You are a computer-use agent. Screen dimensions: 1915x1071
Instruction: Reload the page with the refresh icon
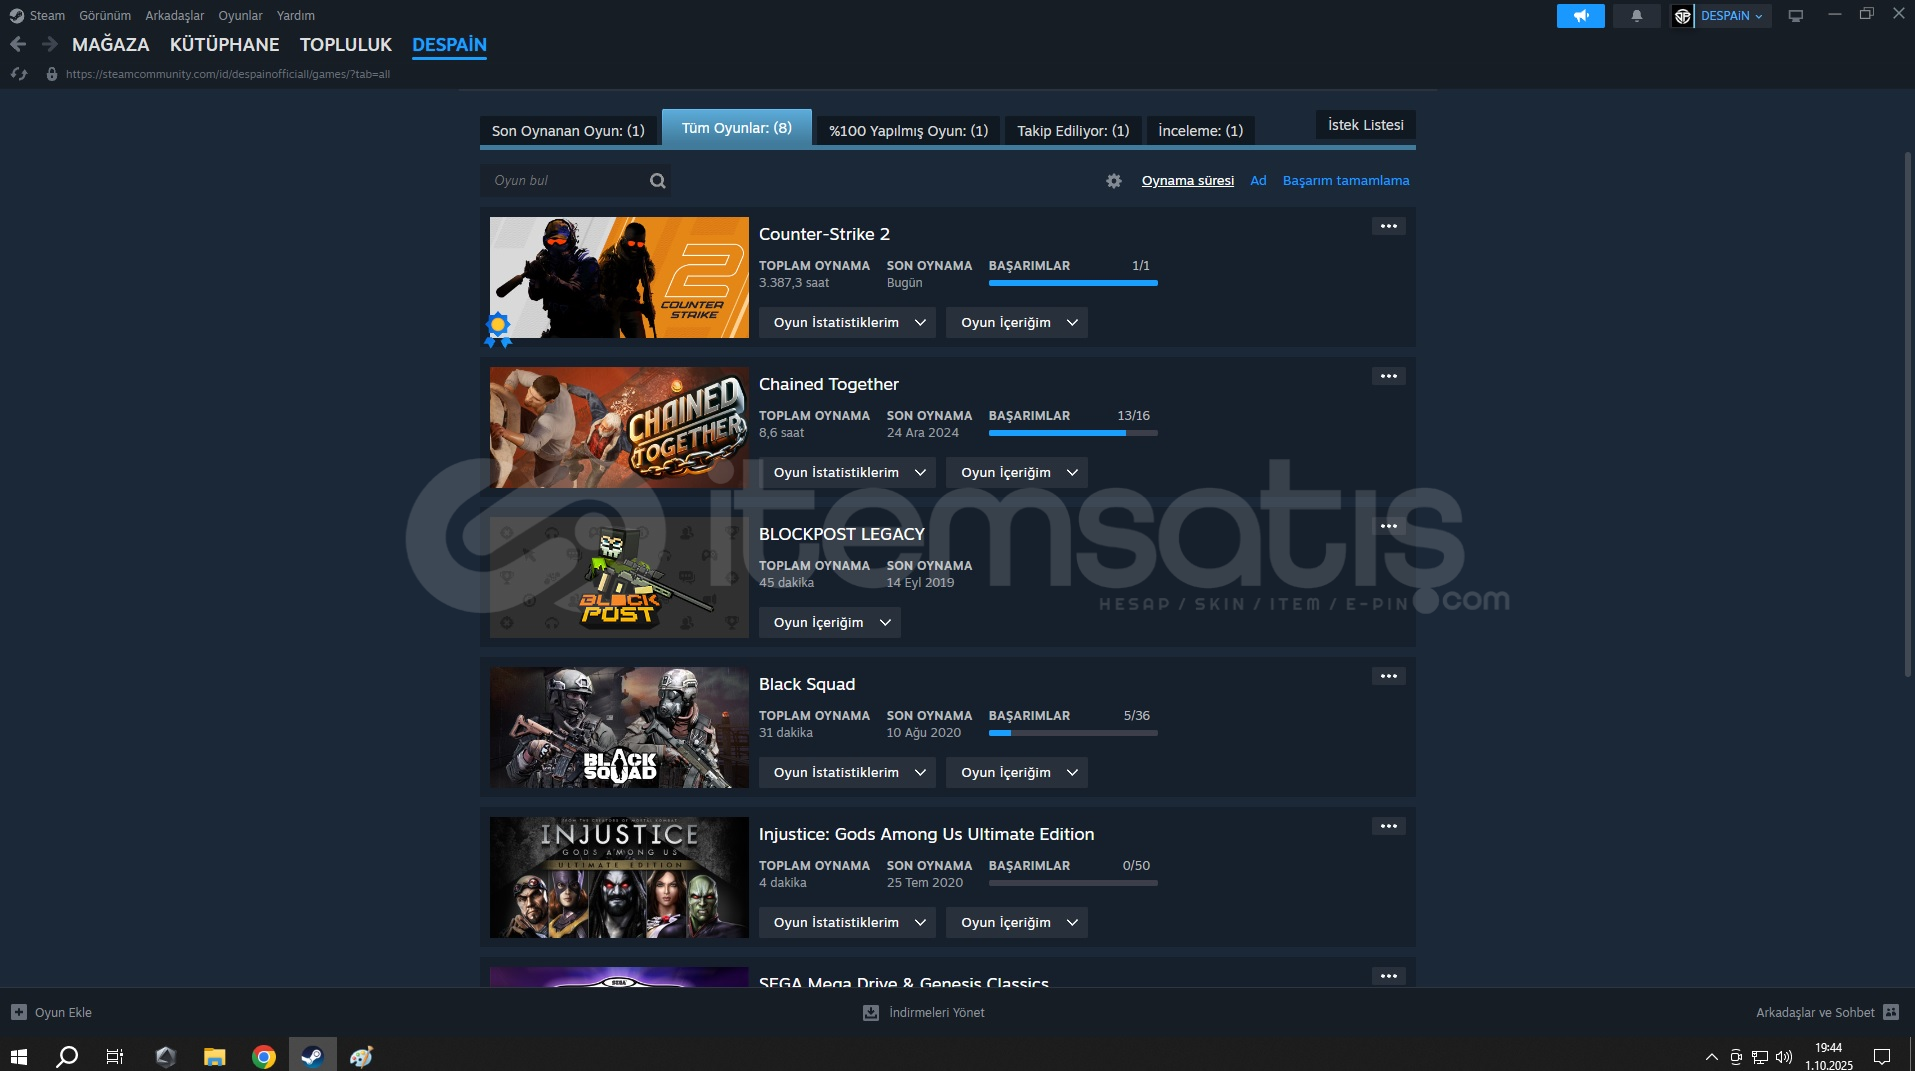tap(18, 74)
